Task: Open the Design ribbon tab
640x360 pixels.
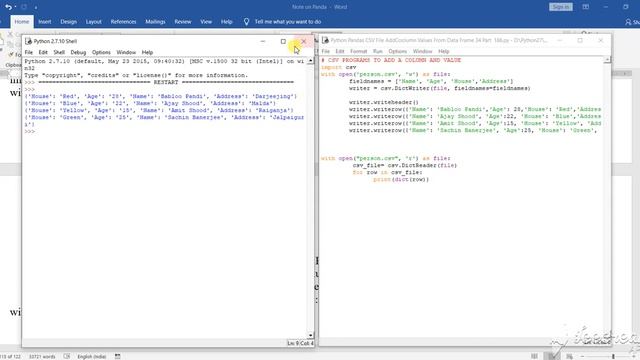Action: coord(69,22)
